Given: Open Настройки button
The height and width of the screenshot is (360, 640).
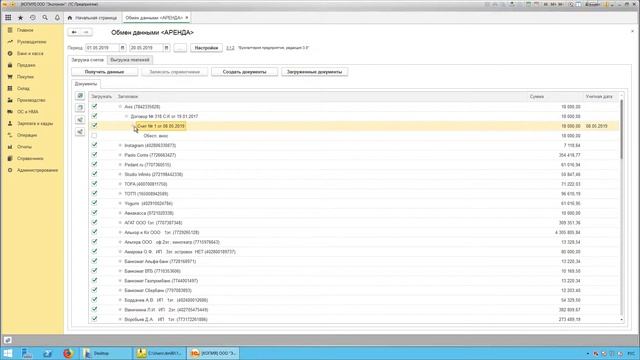Looking at the screenshot, I should [x=206, y=48].
